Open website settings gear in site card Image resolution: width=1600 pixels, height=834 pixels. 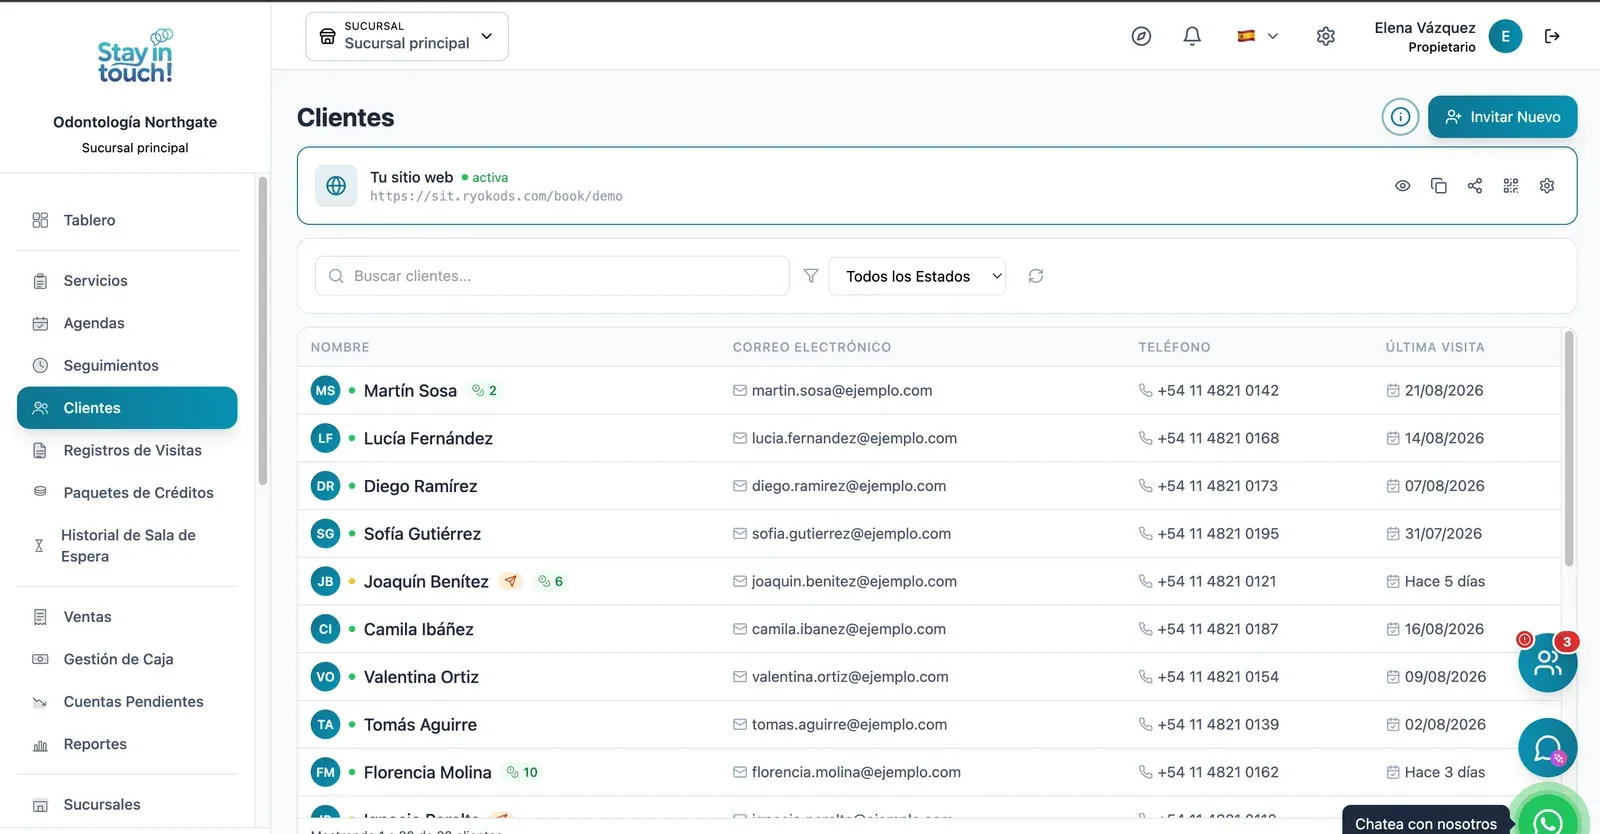[1547, 186]
